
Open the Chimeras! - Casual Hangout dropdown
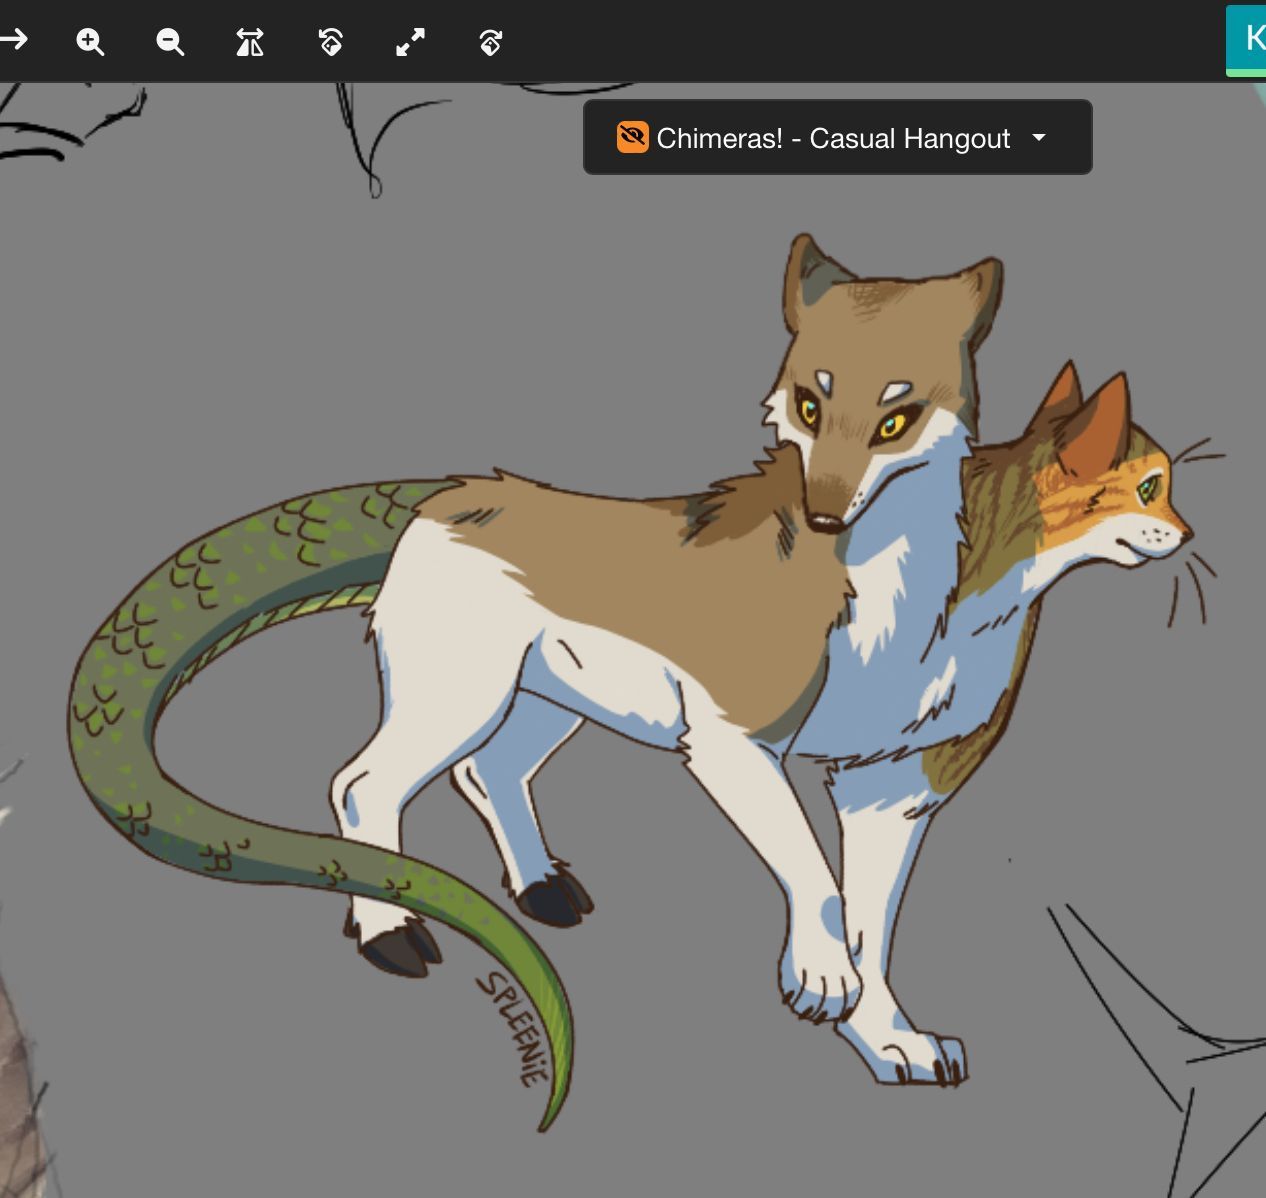pyautogui.click(x=833, y=138)
